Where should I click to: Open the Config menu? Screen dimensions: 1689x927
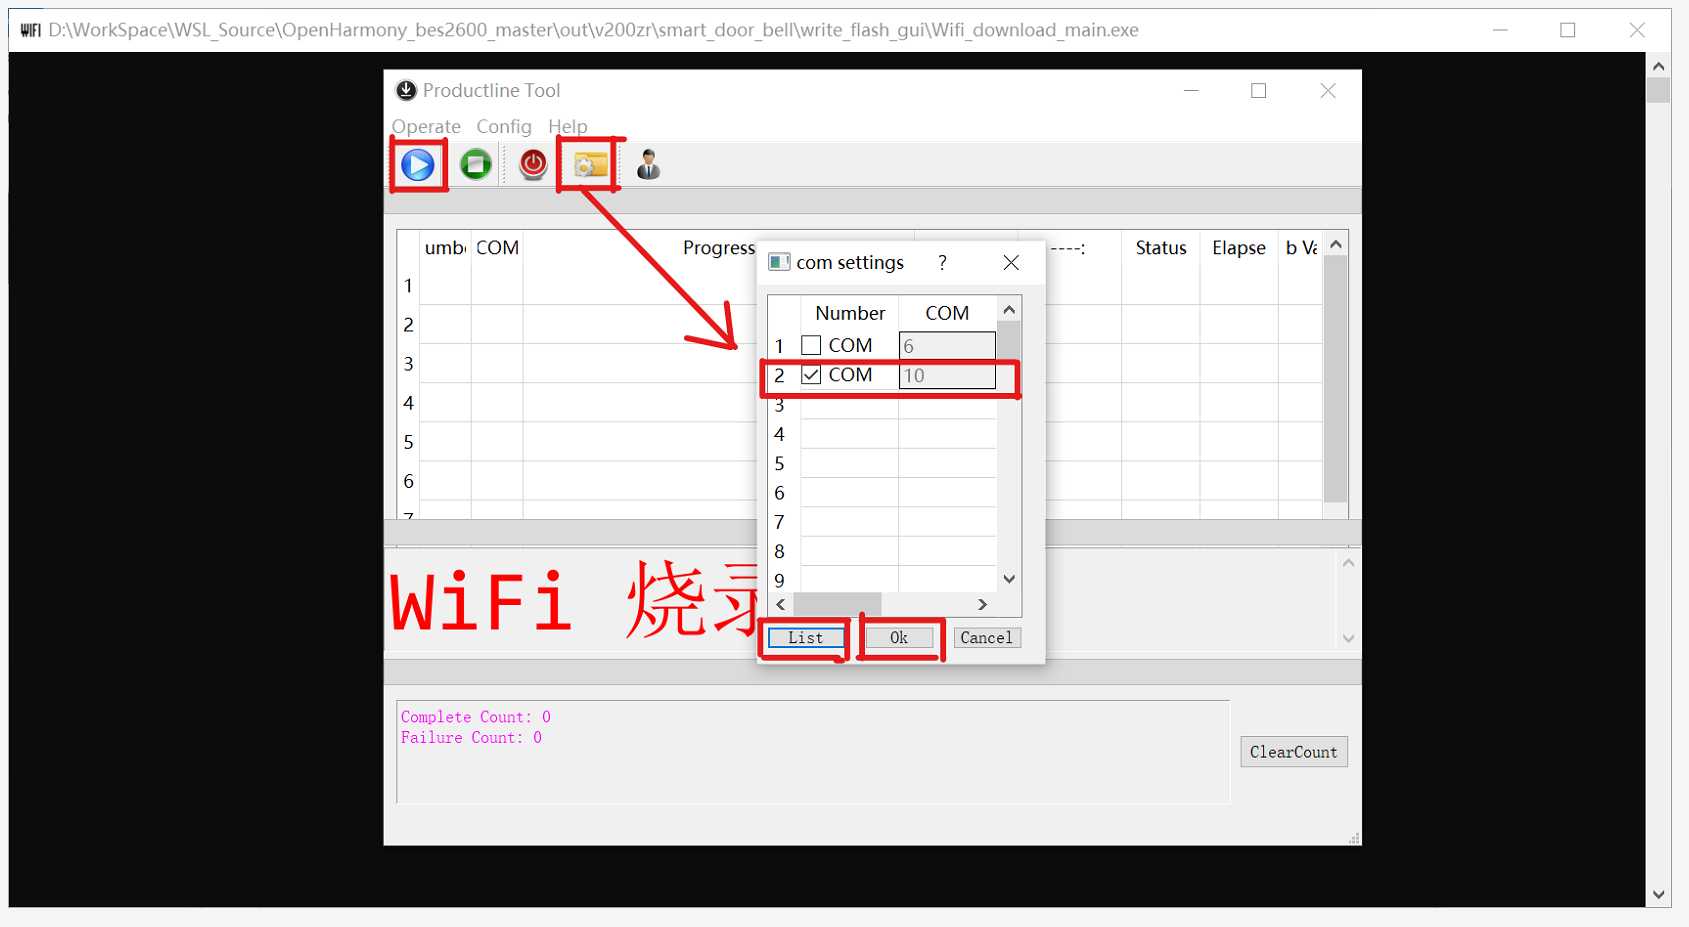504,127
